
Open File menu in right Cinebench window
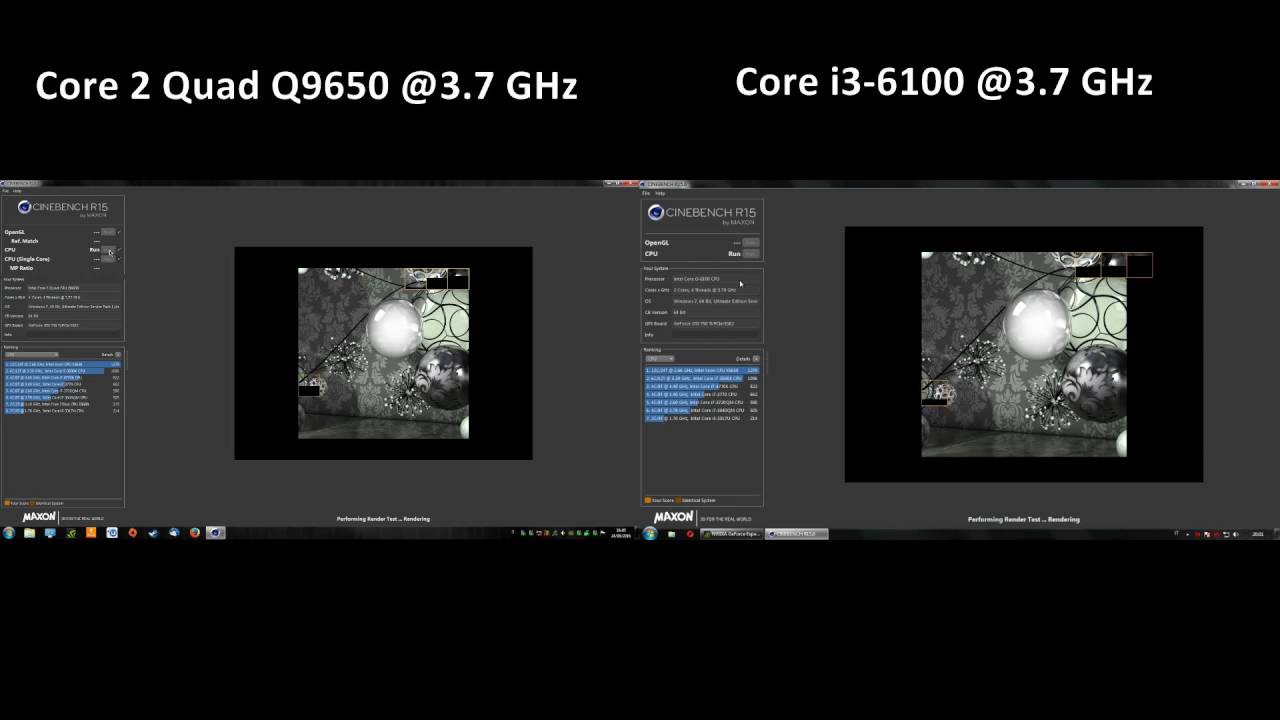[x=646, y=193]
